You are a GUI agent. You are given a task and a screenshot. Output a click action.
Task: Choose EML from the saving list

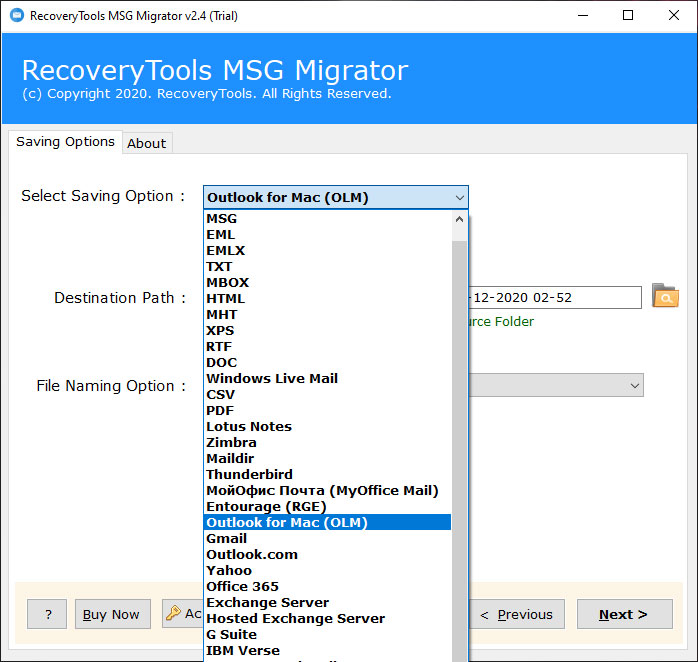(x=327, y=235)
